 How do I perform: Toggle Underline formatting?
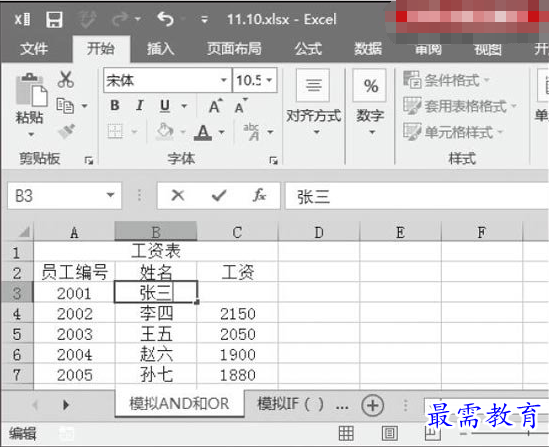click(x=165, y=106)
